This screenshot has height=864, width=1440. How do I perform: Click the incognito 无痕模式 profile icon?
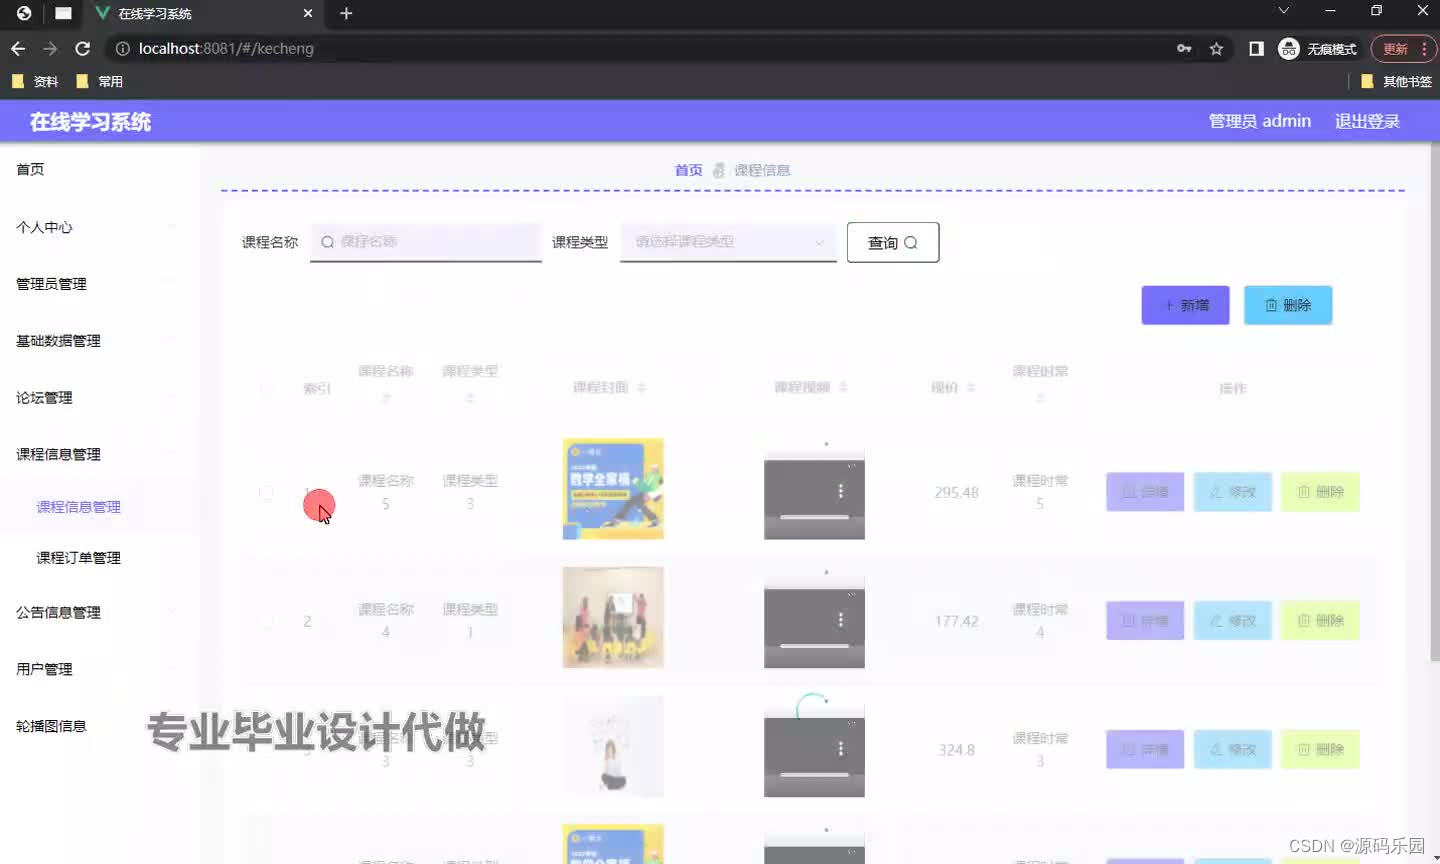click(x=1288, y=48)
